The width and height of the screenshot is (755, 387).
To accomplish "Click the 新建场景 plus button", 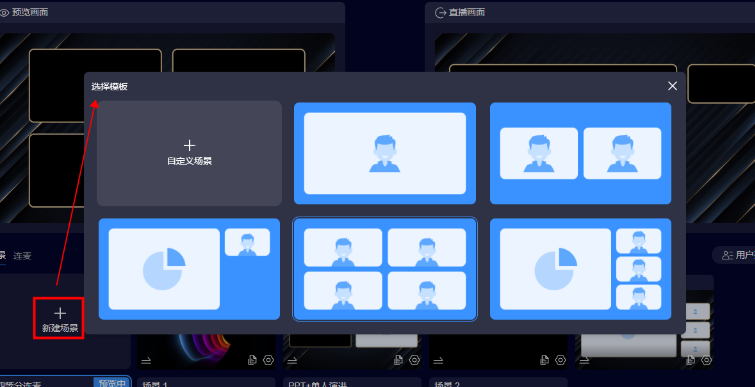I will click(59, 318).
